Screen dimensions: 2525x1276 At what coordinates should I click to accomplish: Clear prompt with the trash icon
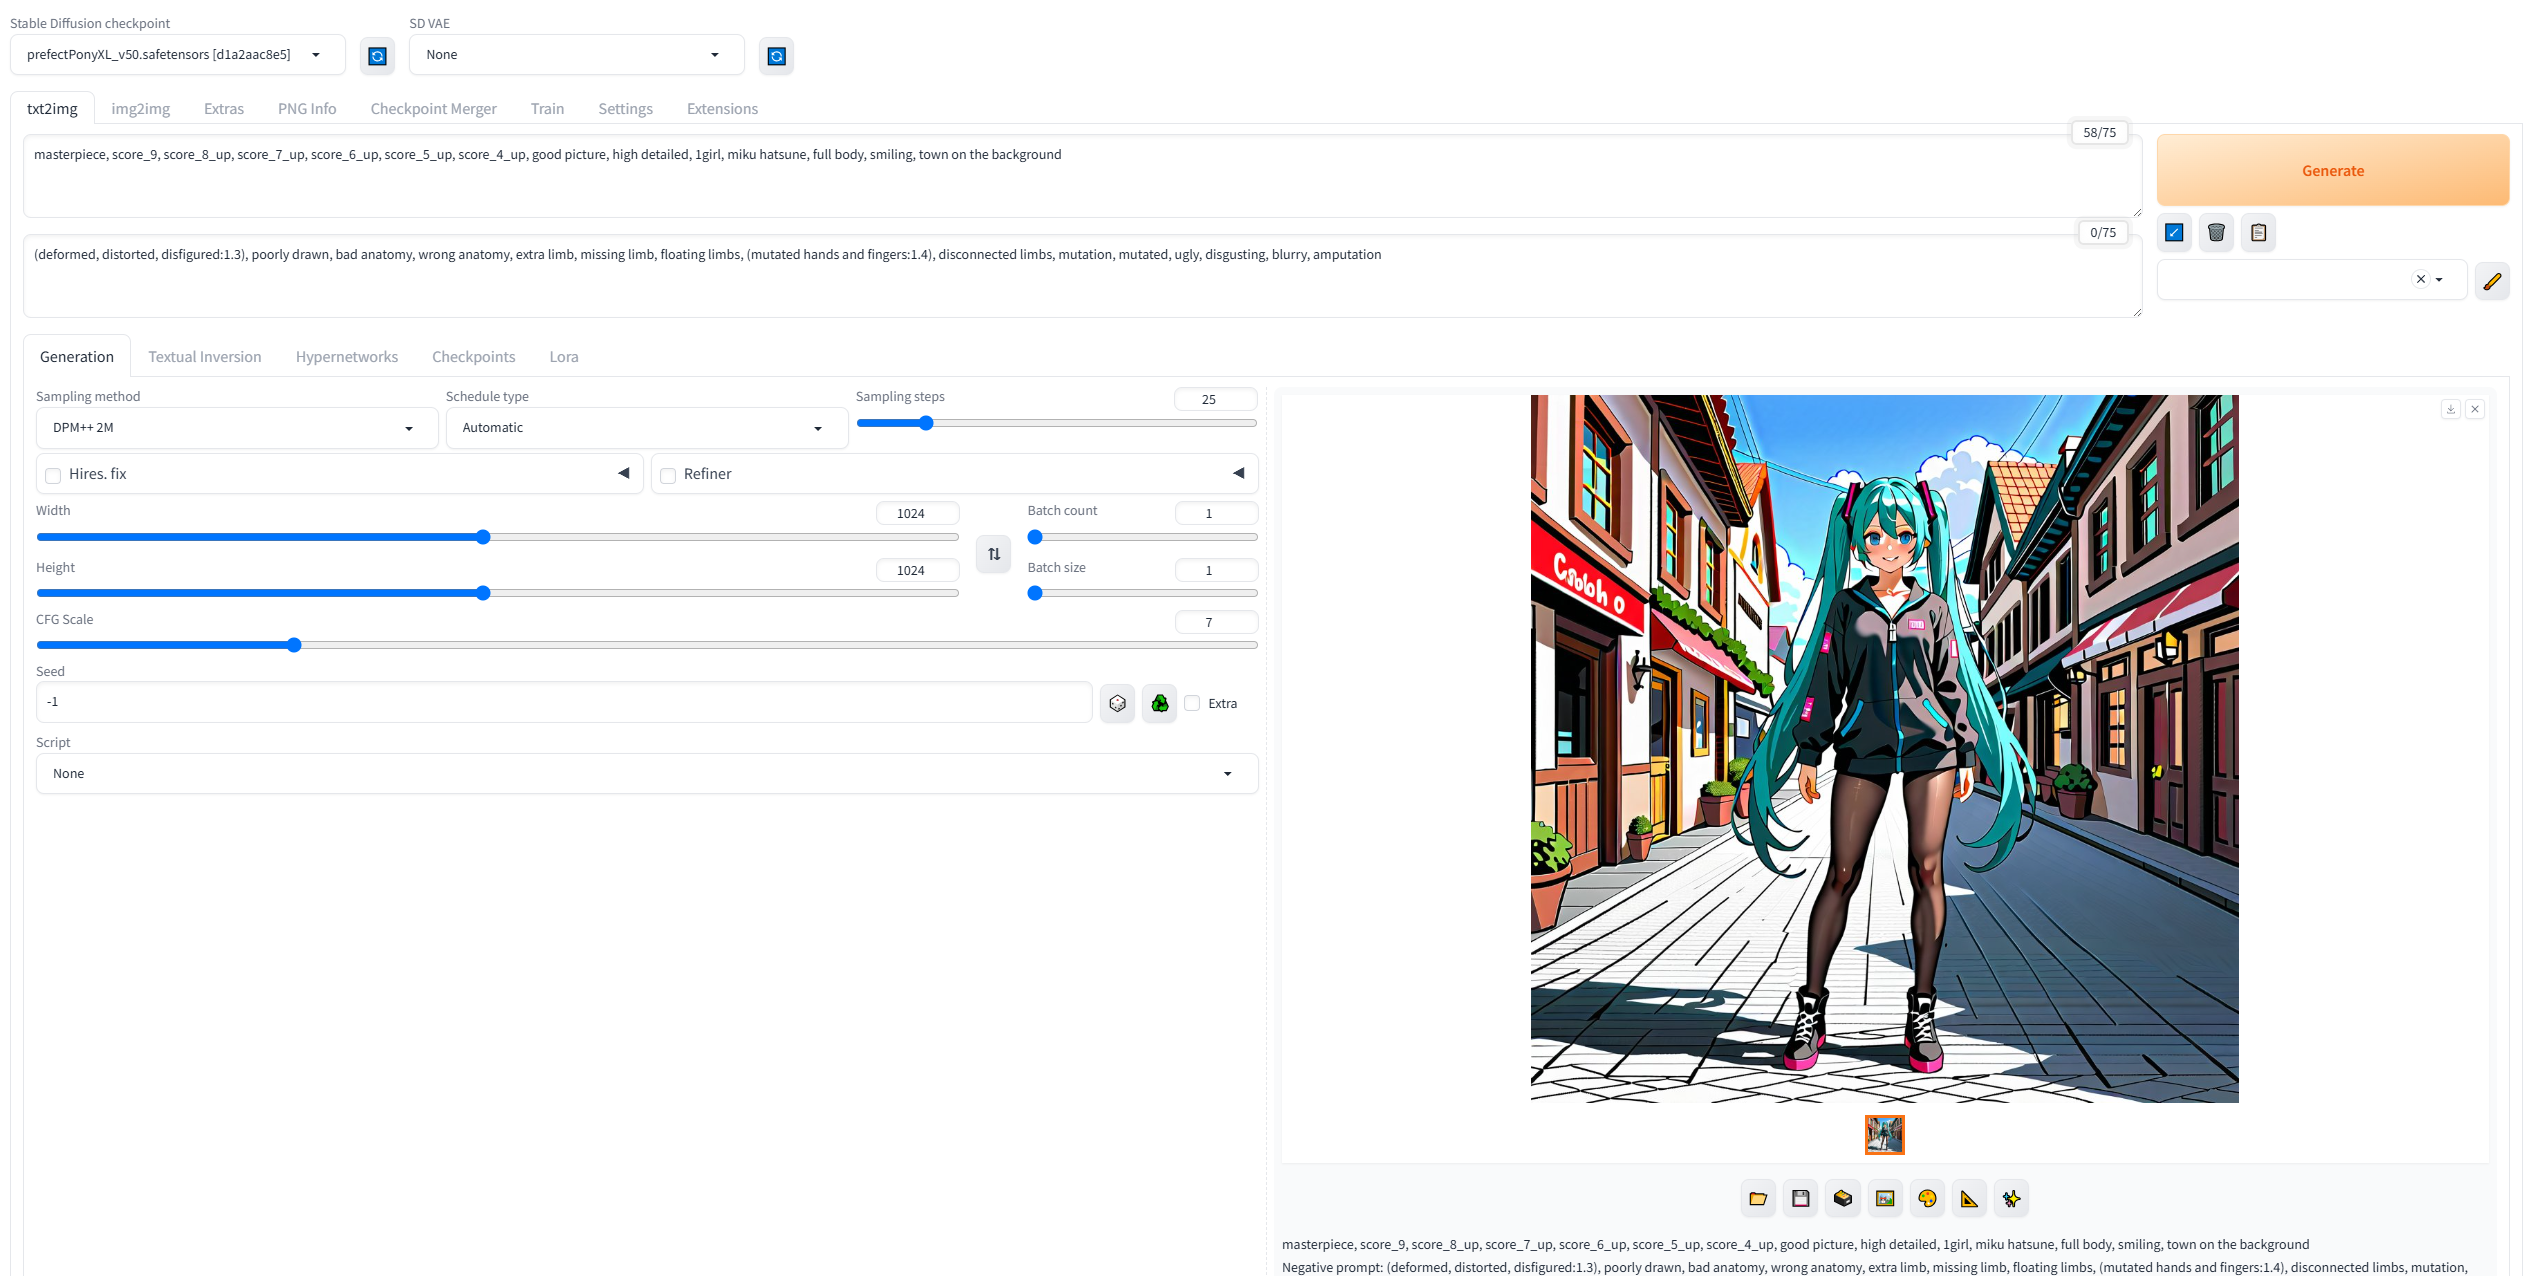2216,233
